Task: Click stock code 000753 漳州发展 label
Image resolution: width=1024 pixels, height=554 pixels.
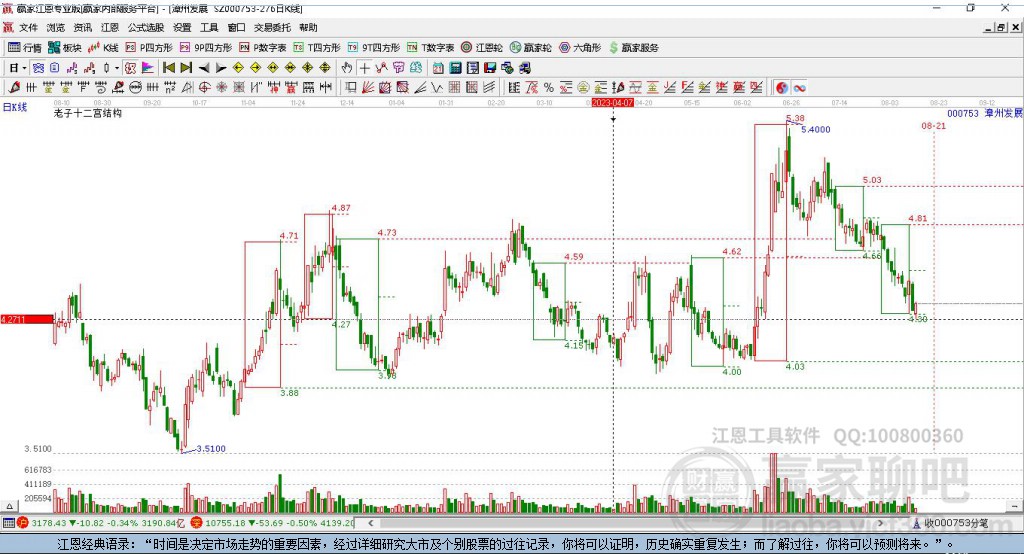Action: coord(985,114)
